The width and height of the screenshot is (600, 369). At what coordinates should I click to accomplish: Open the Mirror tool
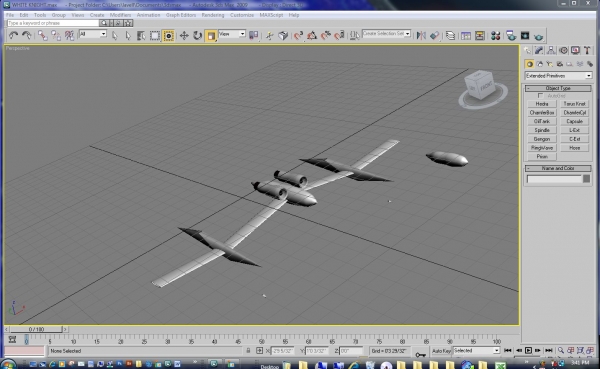tap(421, 36)
